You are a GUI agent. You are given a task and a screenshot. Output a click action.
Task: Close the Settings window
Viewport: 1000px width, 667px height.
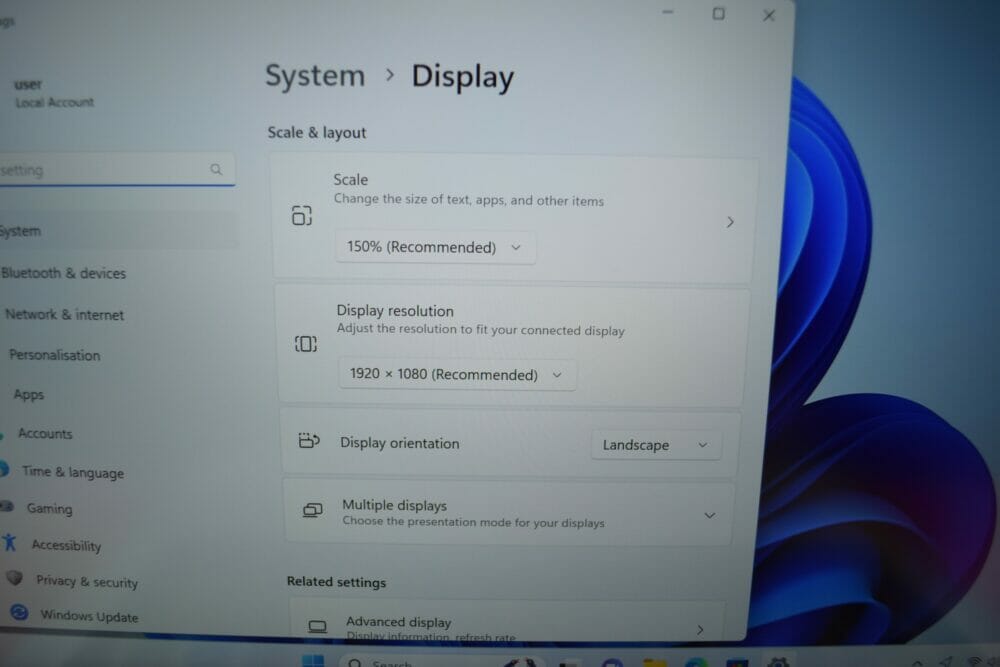[768, 15]
